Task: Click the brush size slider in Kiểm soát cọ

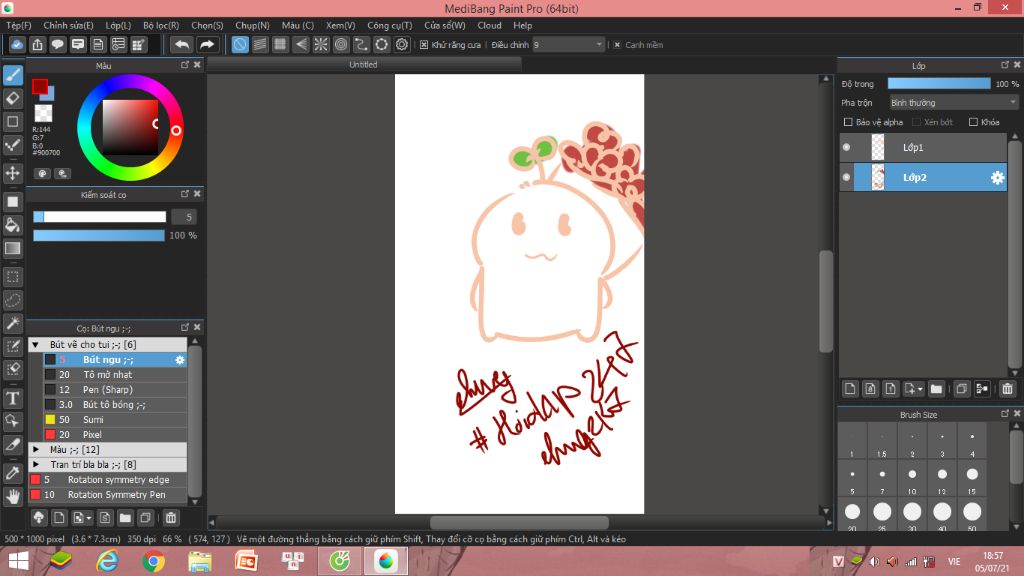Action: (x=99, y=217)
